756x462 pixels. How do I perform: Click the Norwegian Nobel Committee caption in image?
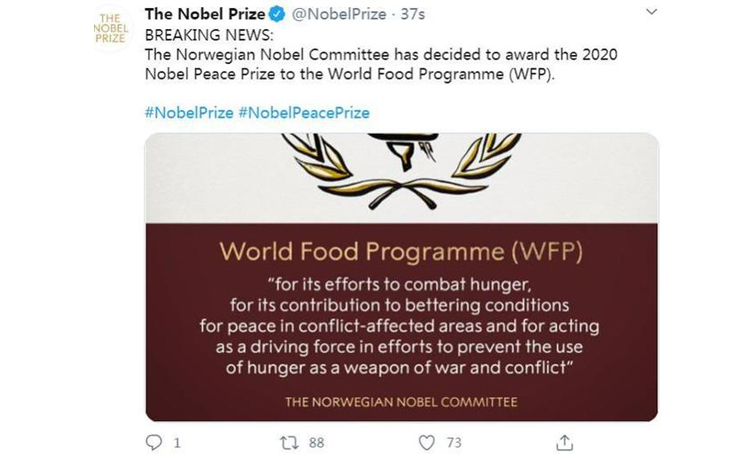tap(401, 402)
